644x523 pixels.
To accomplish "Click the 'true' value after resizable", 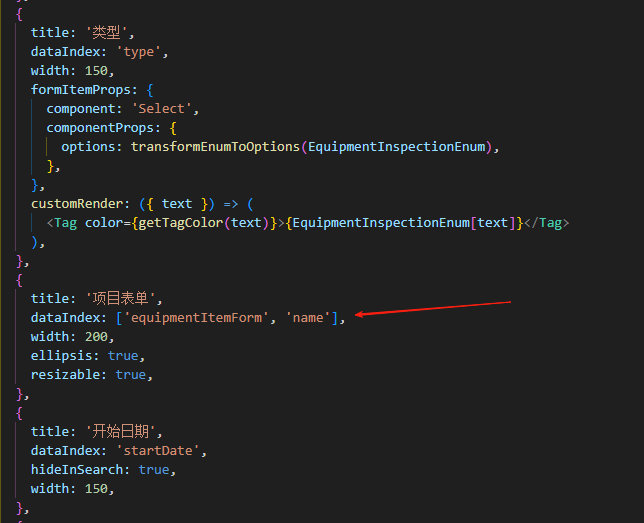I will [131, 375].
